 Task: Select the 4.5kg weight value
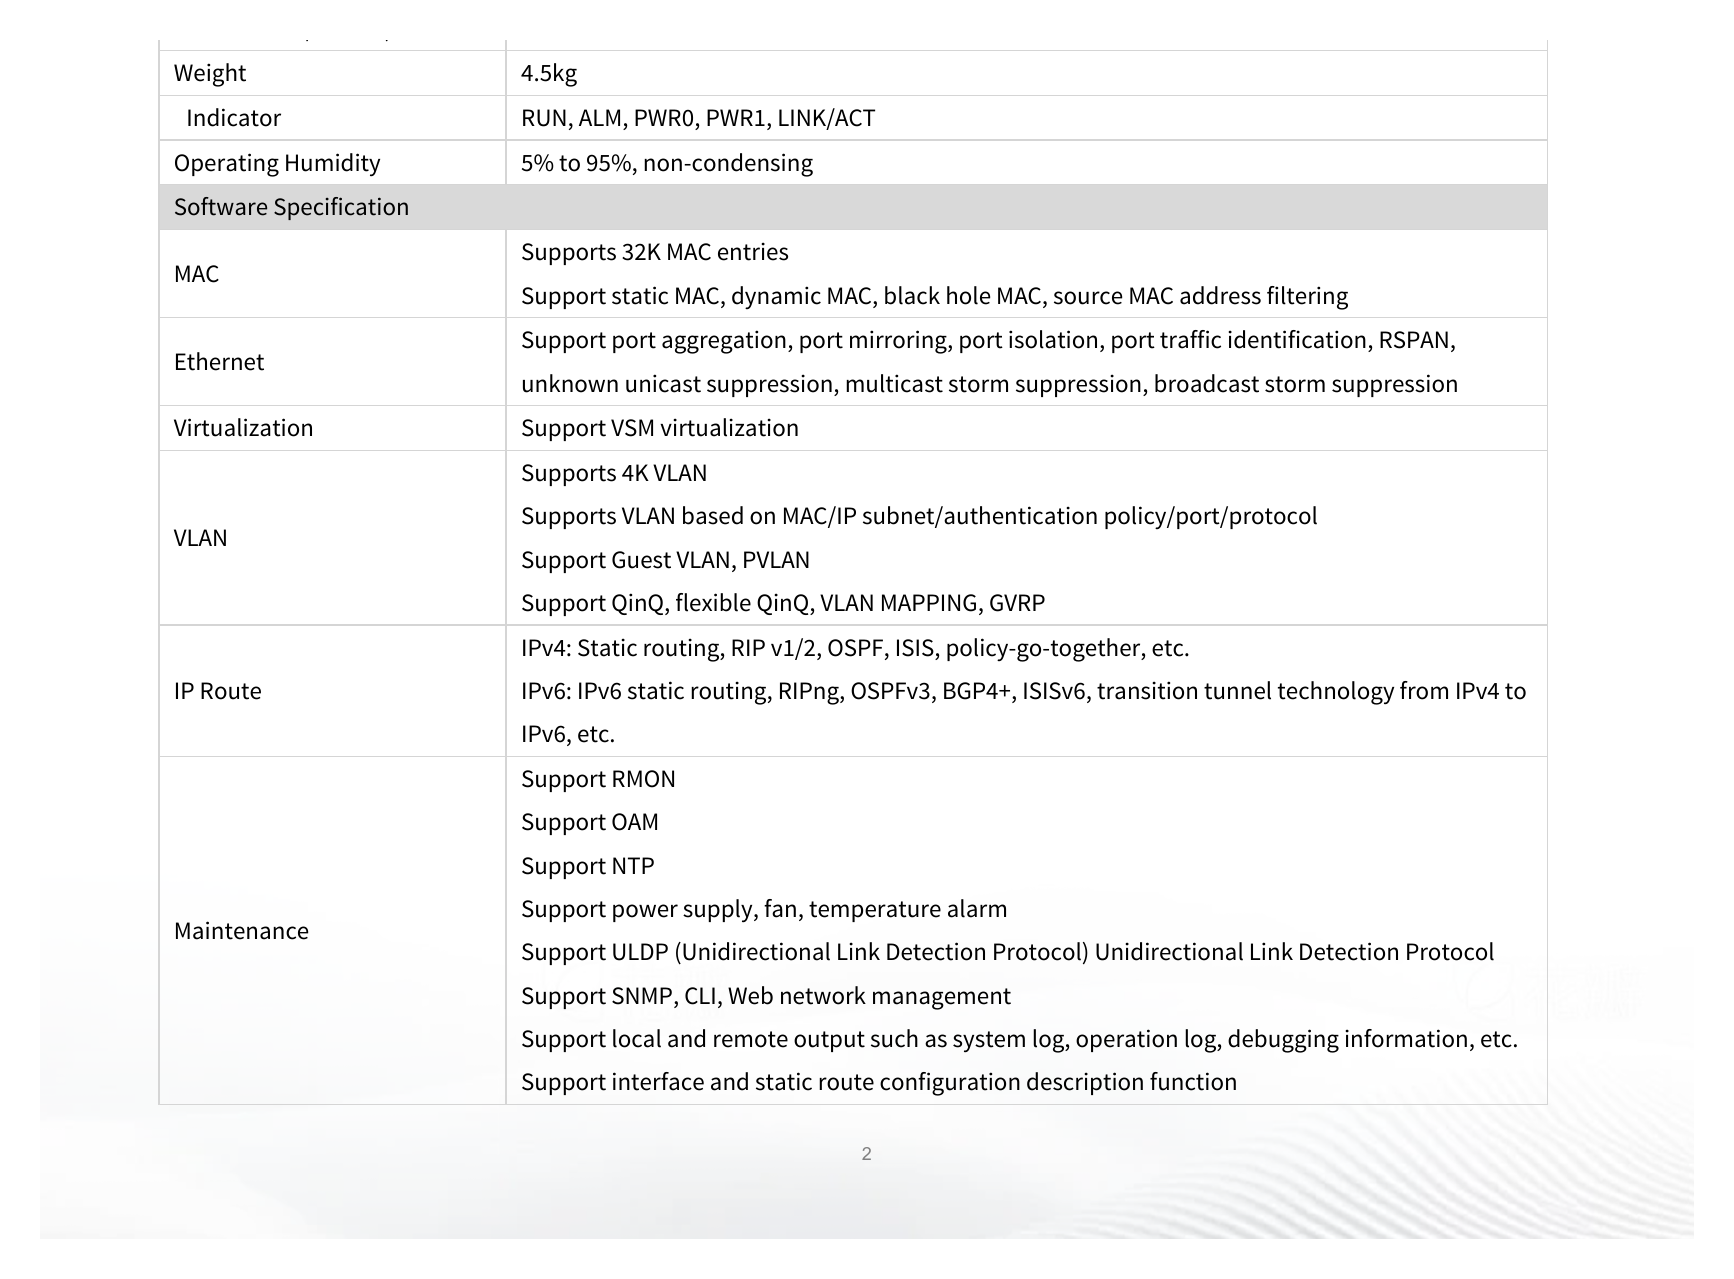click(549, 73)
